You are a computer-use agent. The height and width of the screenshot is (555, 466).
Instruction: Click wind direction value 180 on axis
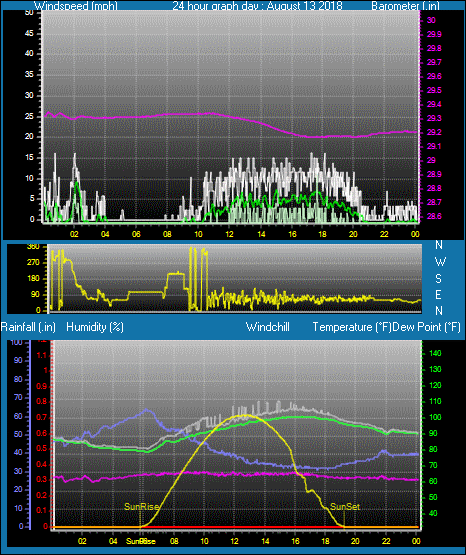click(x=33, y=279)
